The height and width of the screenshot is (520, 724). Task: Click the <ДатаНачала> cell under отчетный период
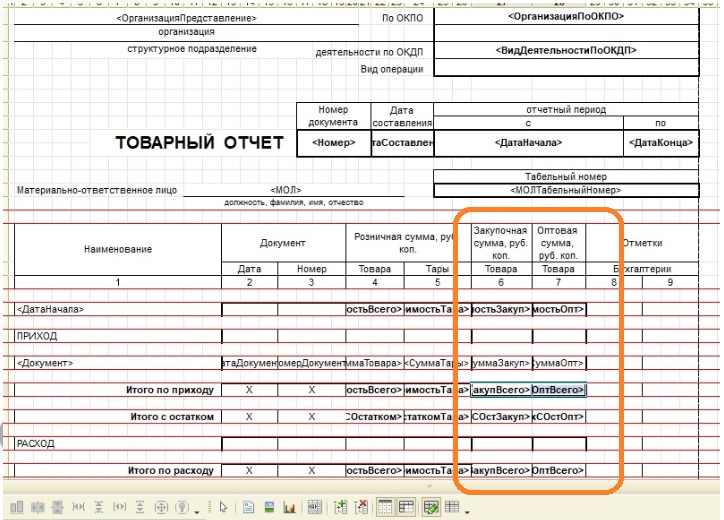point(528,144)
